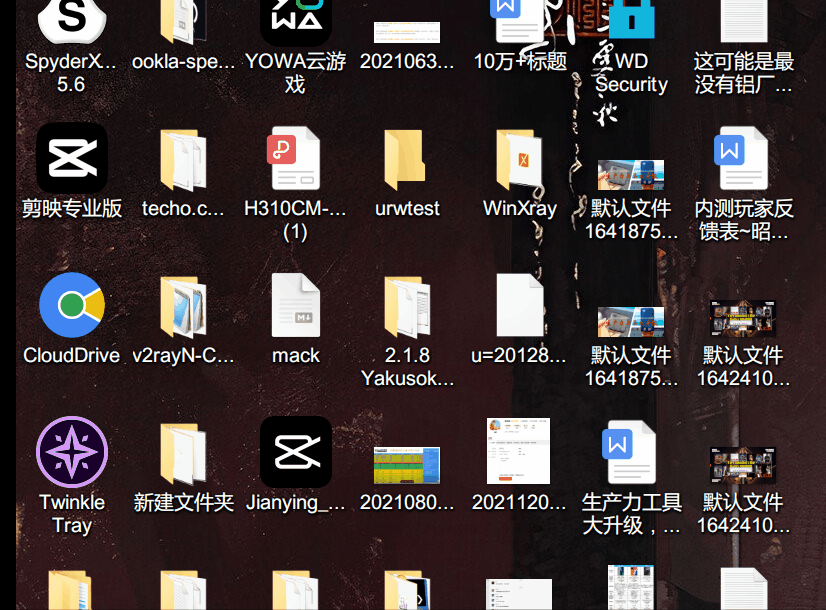Launch the YOWA云游戏 app icon
The image size is (826, 610).
[296, 21]
